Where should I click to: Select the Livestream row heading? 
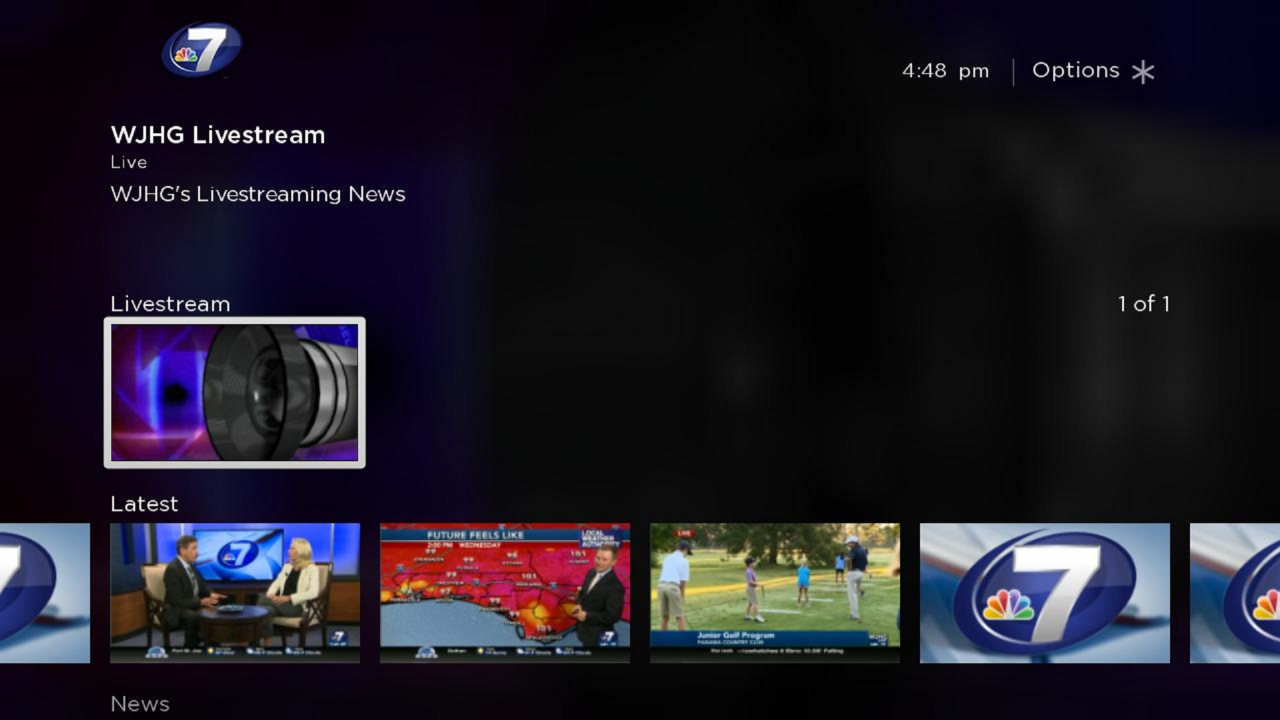(x=169, y=304)
